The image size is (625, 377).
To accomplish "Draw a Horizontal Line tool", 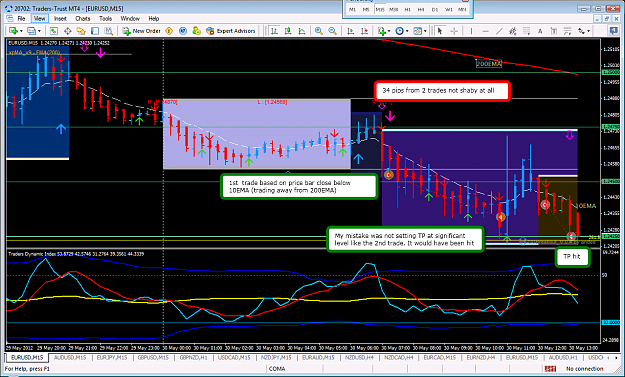I will 485,31.
